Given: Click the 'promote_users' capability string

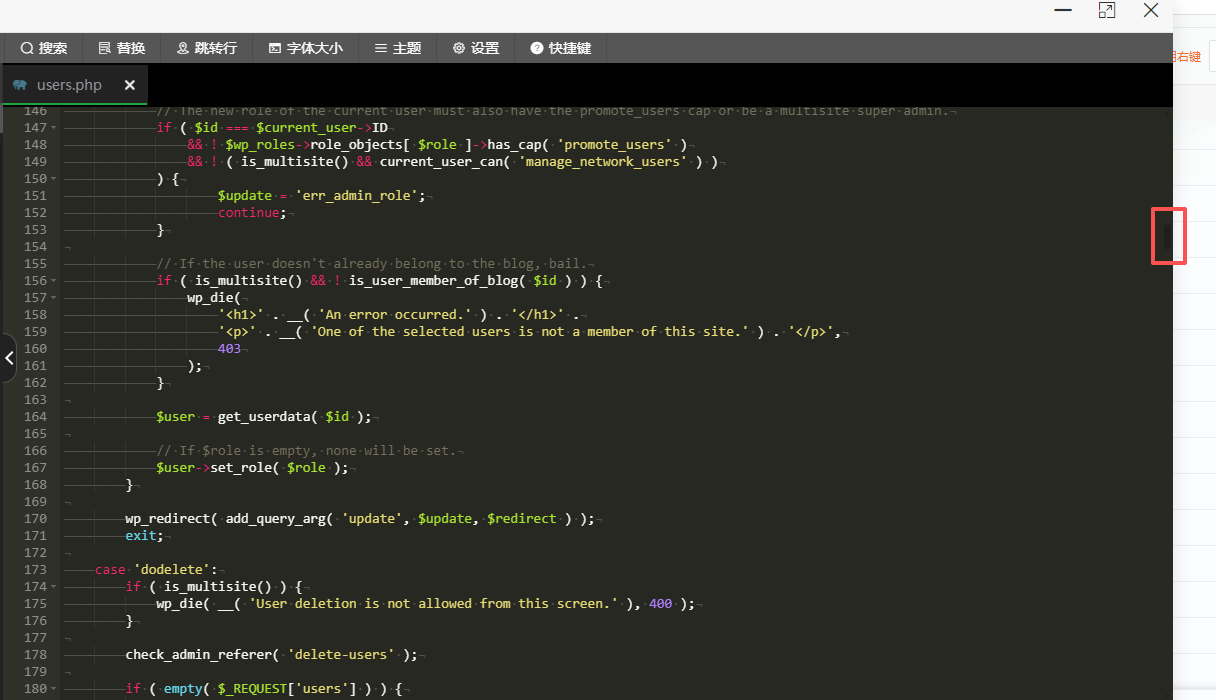Looking at the screenshot, I should click(615, 145).
